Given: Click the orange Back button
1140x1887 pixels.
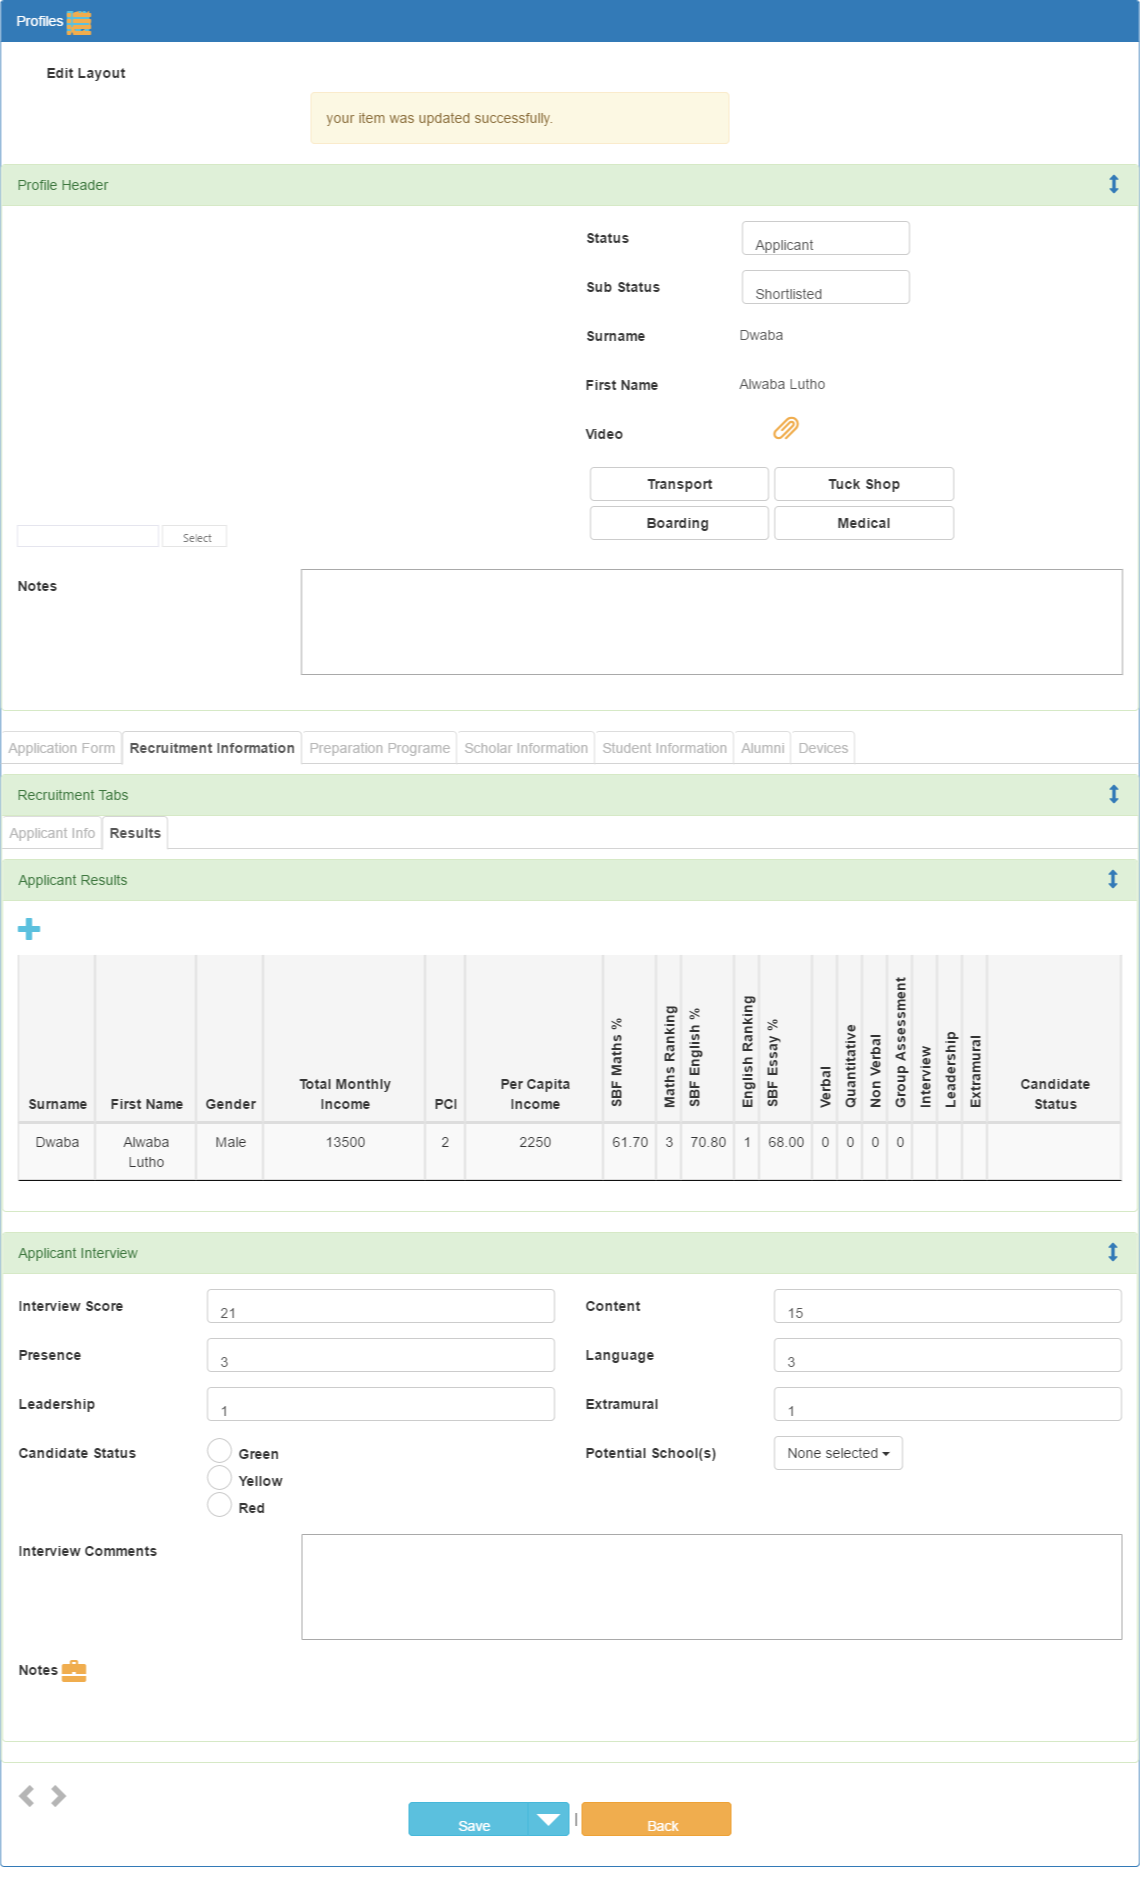Looking at the screenshot, I should pyautogui.click(x=656, y=1819).
